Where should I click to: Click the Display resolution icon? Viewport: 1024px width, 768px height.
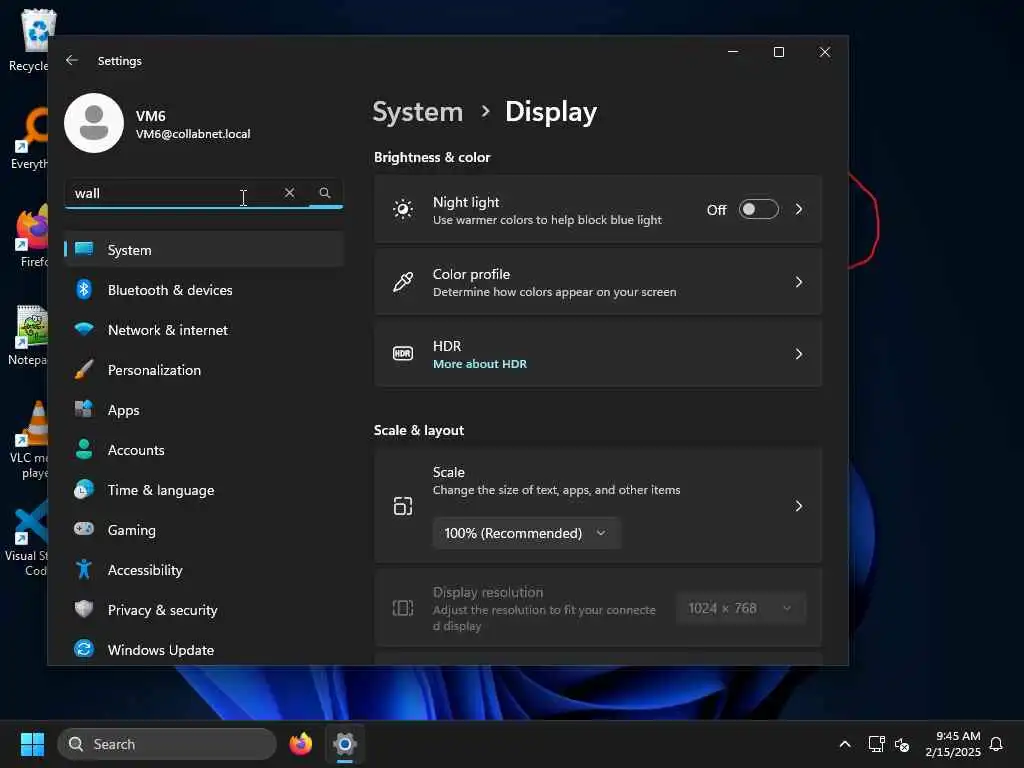pyautogui.click(x=403, y=608)
